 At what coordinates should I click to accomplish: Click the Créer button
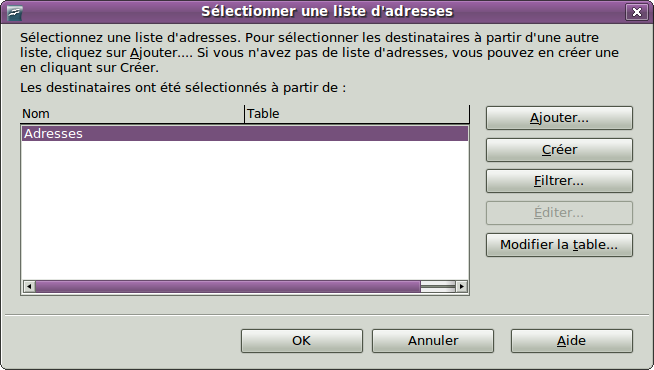pyautogui.click(x=559, y=150)
